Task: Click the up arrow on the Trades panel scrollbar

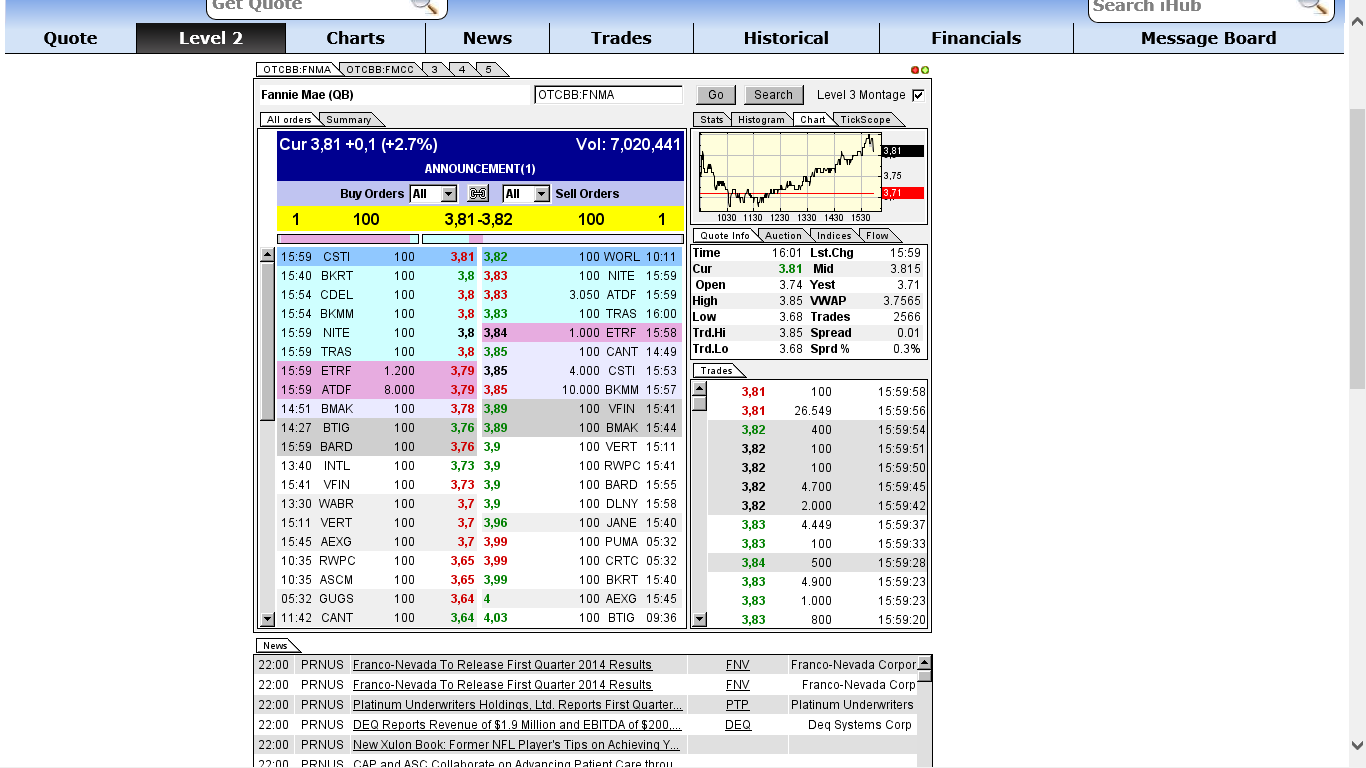Action: click(698, 390)
